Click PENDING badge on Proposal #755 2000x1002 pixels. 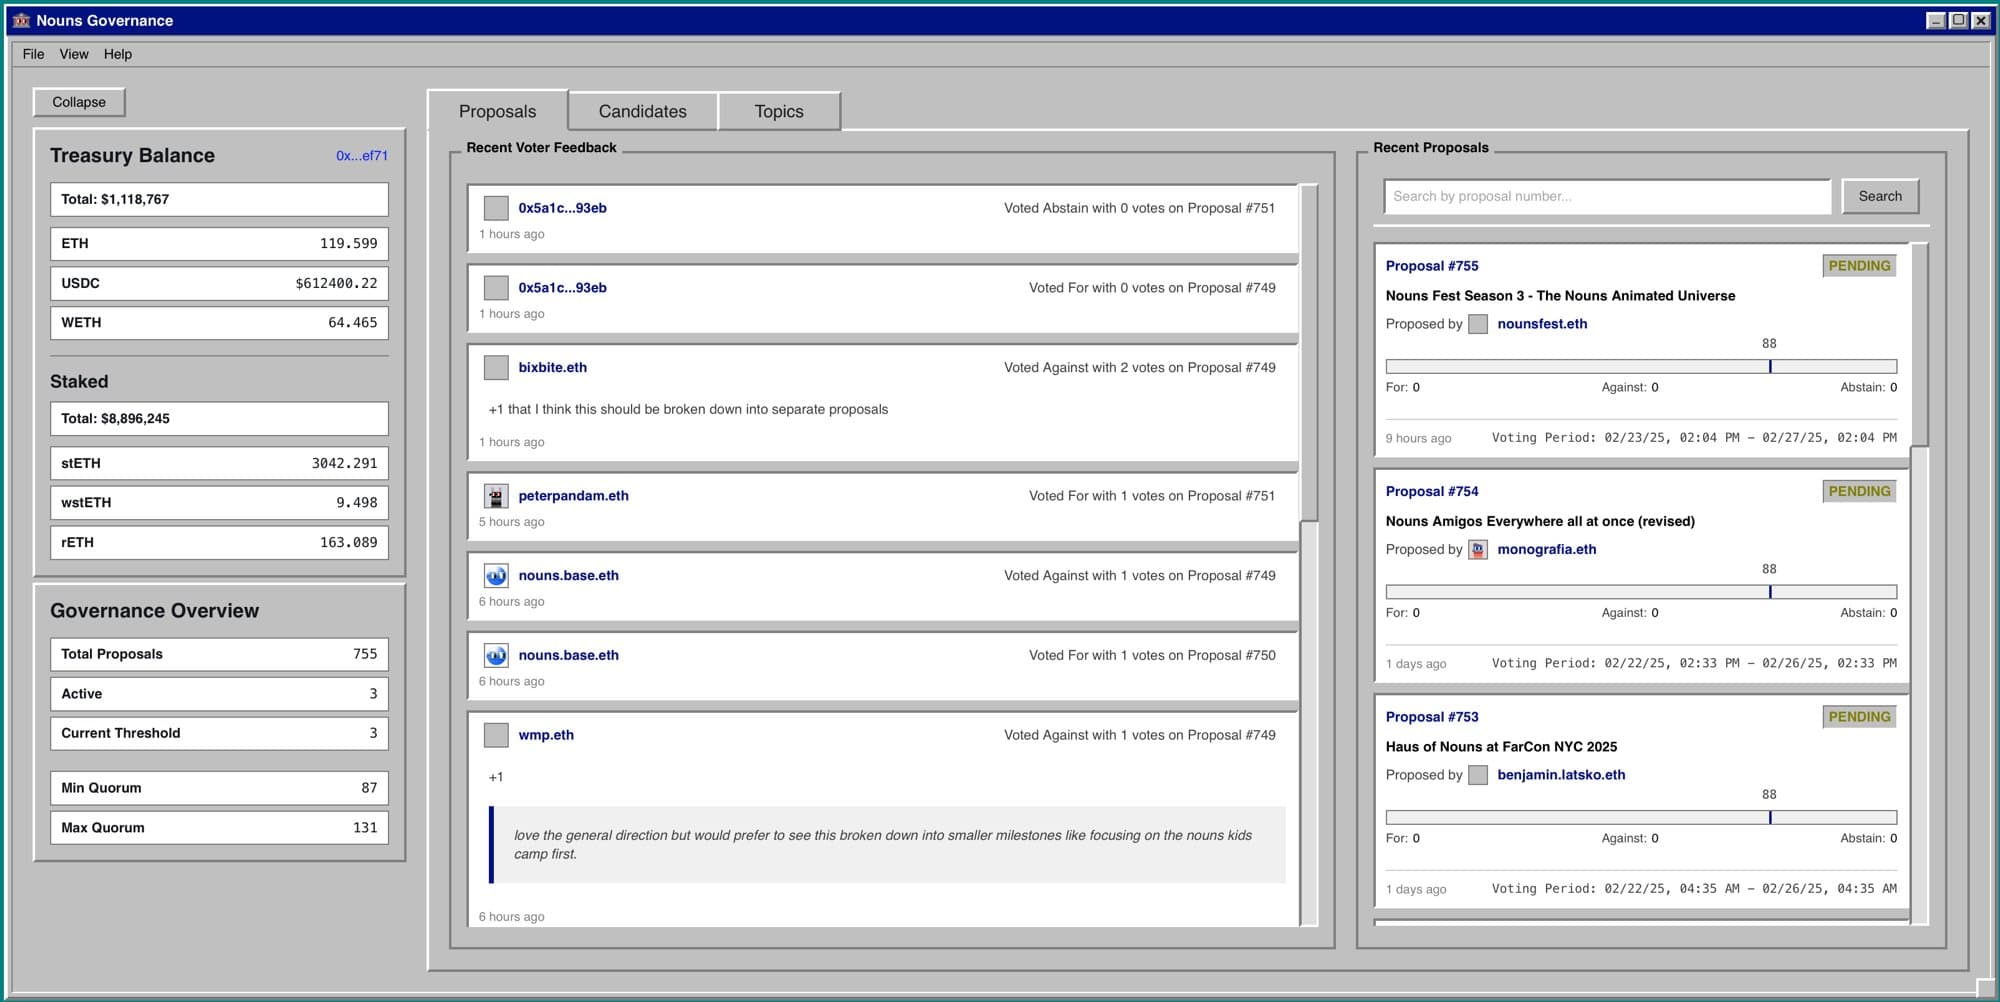tap(1859, 266)
